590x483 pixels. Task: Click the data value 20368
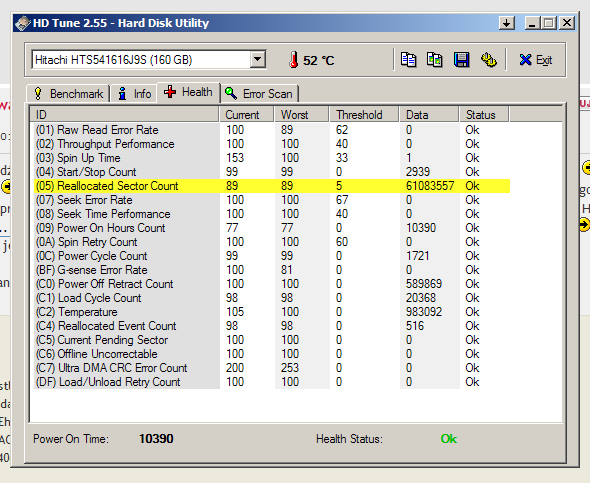click(421, 298)
